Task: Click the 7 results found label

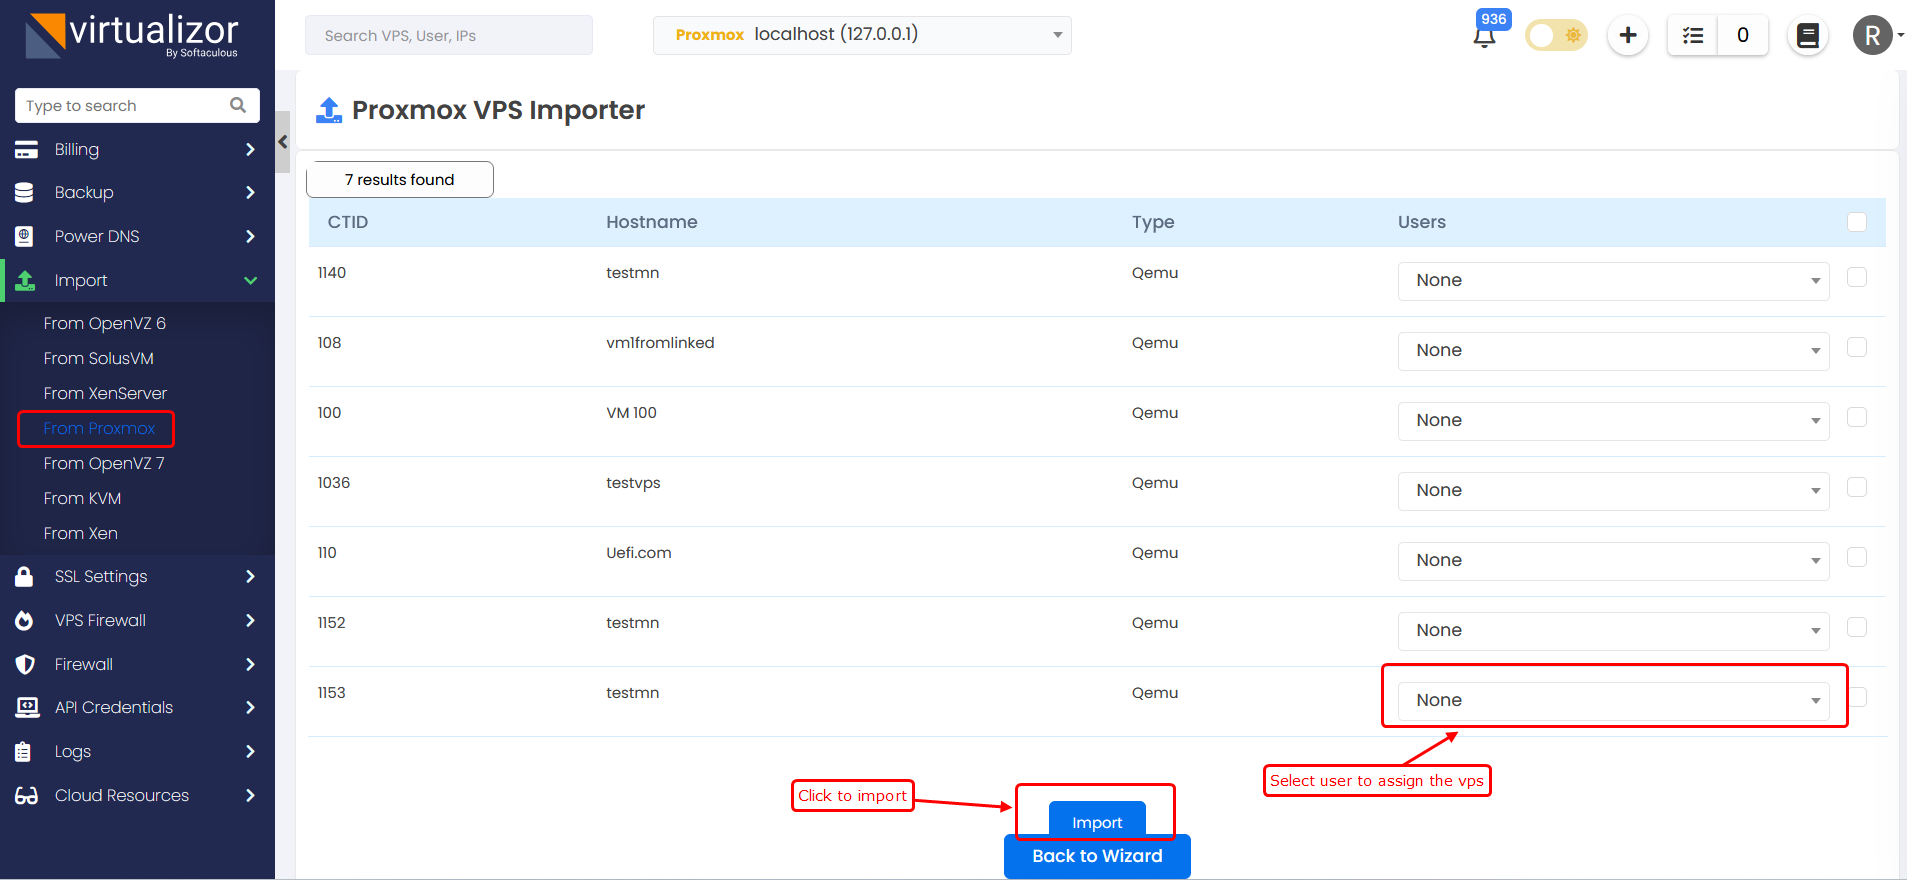Action: [x=400, y=180]
